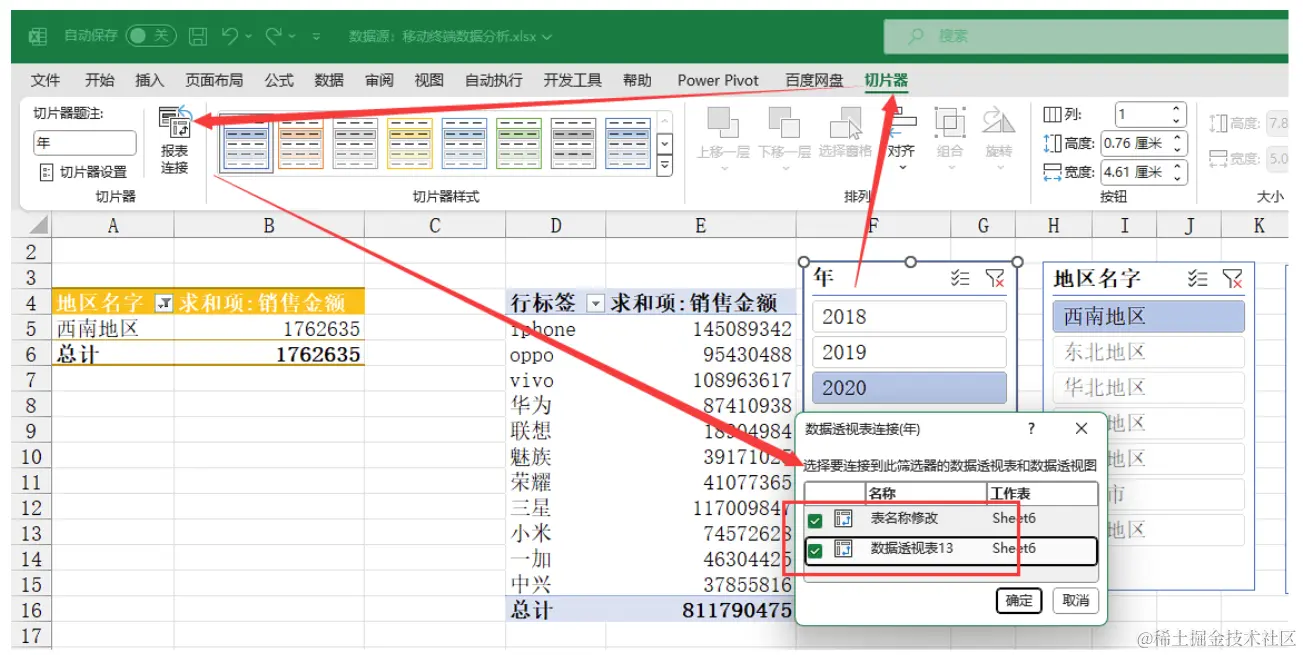Open Report Connections (报表连接)
The width and height of the screenshot is (1303, 655).
[175, 141]
